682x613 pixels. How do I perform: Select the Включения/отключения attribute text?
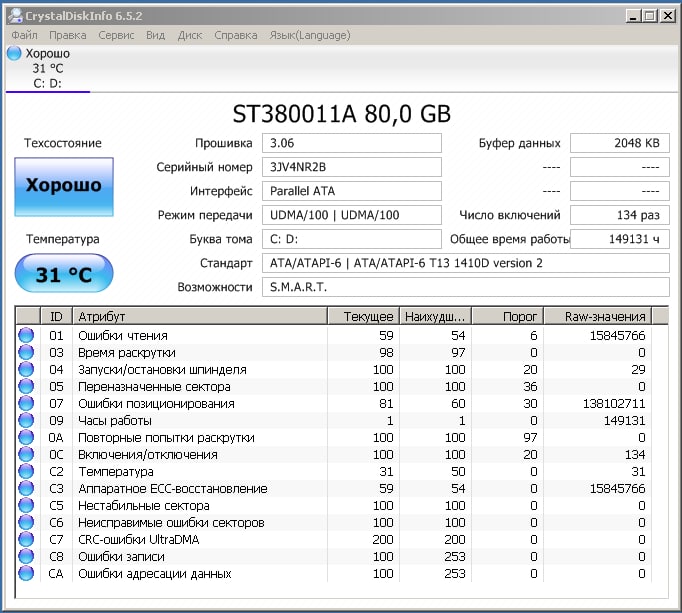(147, 454)
